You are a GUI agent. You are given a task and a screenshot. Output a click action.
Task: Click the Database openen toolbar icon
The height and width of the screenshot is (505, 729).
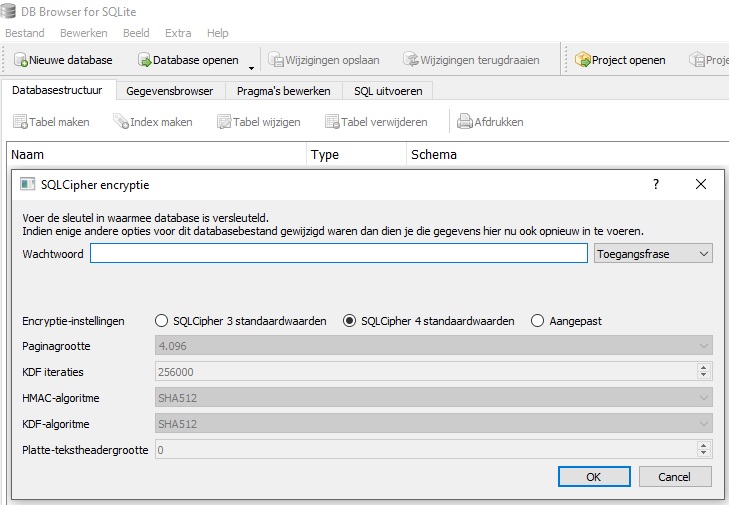pos(145,60)
